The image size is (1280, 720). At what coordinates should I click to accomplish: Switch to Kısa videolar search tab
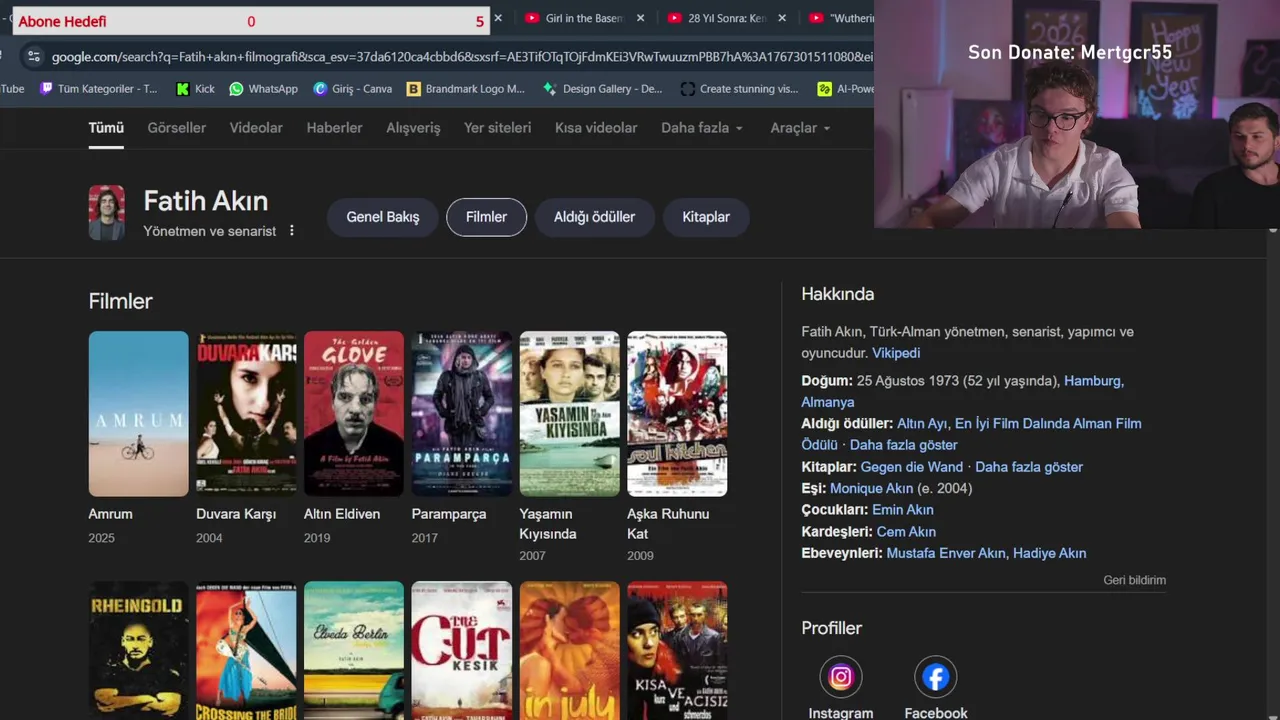[x=596, y=128]
